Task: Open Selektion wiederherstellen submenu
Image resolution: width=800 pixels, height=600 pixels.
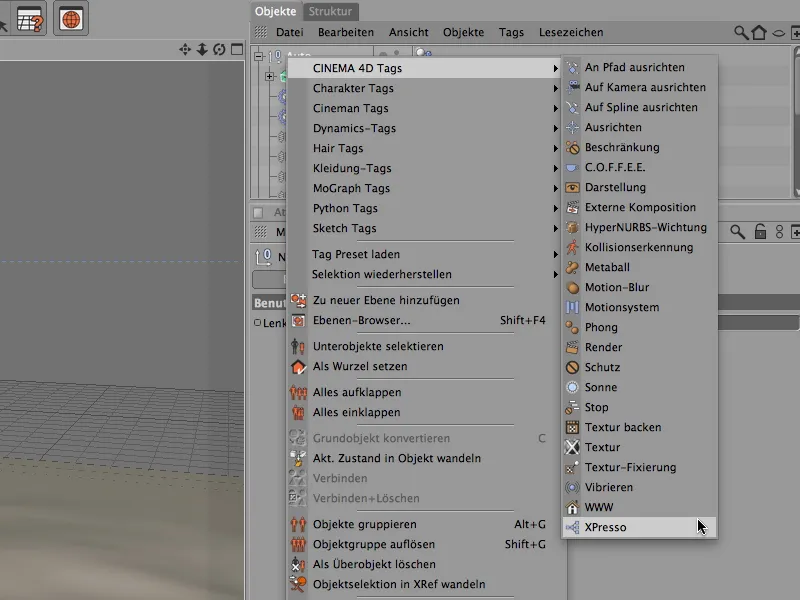Action: click(424, 274)
